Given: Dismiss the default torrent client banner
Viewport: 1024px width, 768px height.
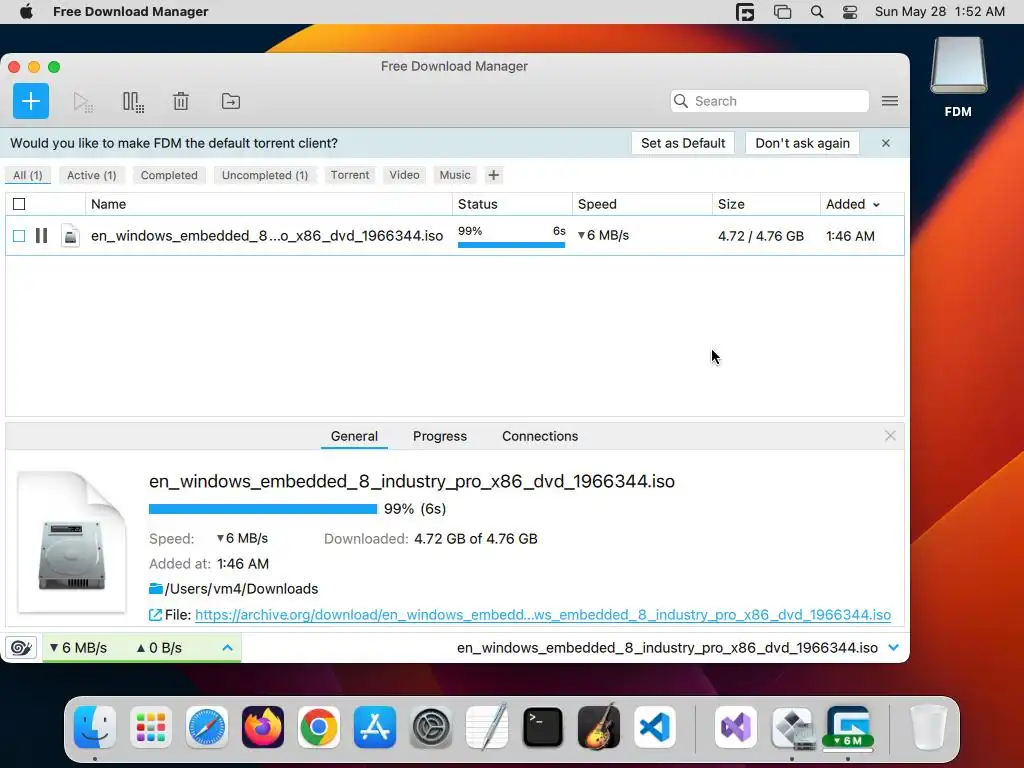Looking at the screenshot, I should tap(886, 143).
